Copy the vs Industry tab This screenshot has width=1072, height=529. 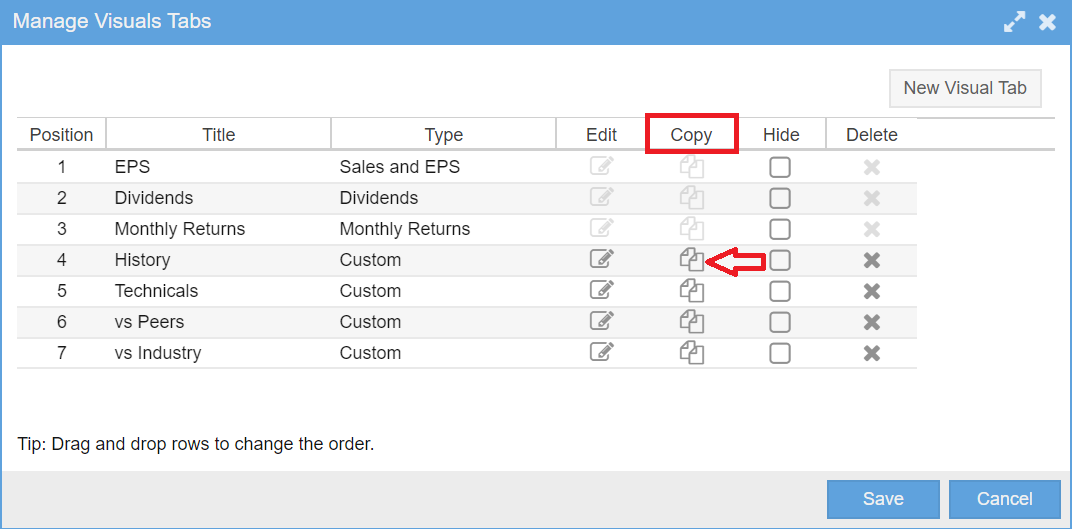click(692, 353)
